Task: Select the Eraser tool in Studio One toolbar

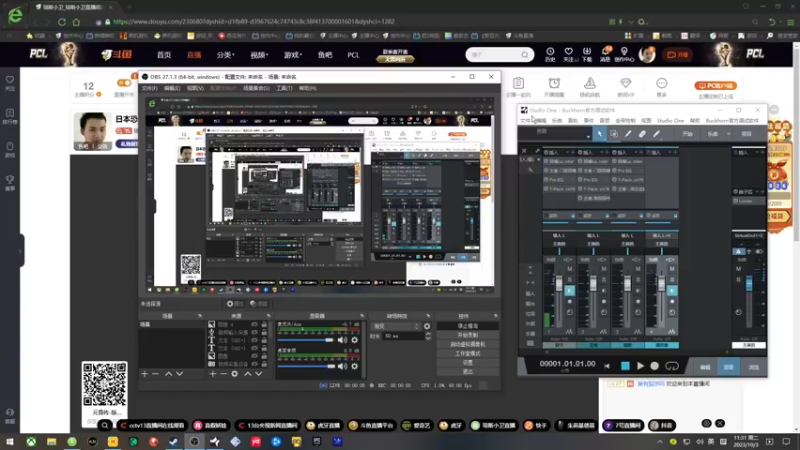Action: pyautogui.click(x=642, y=134)
